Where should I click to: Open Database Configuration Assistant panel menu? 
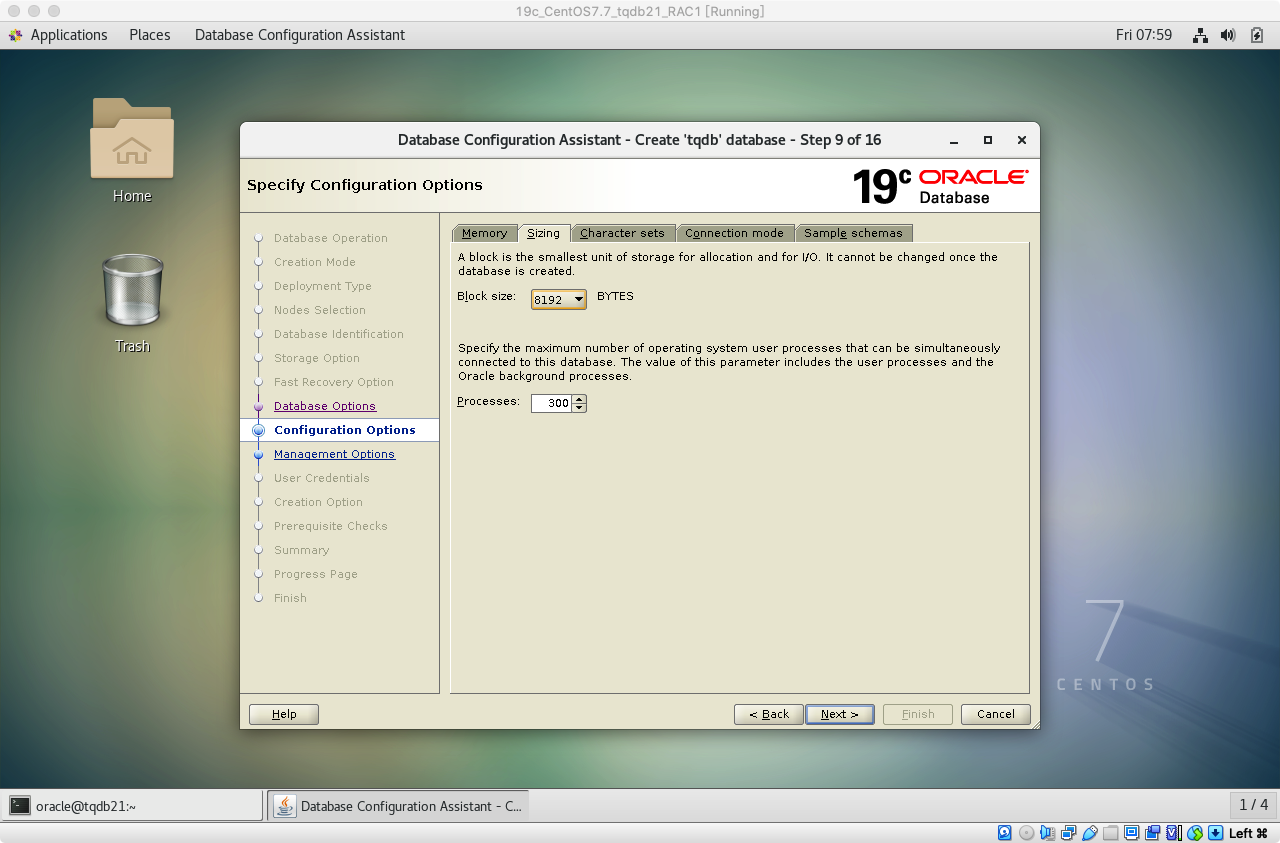(300, 35)
